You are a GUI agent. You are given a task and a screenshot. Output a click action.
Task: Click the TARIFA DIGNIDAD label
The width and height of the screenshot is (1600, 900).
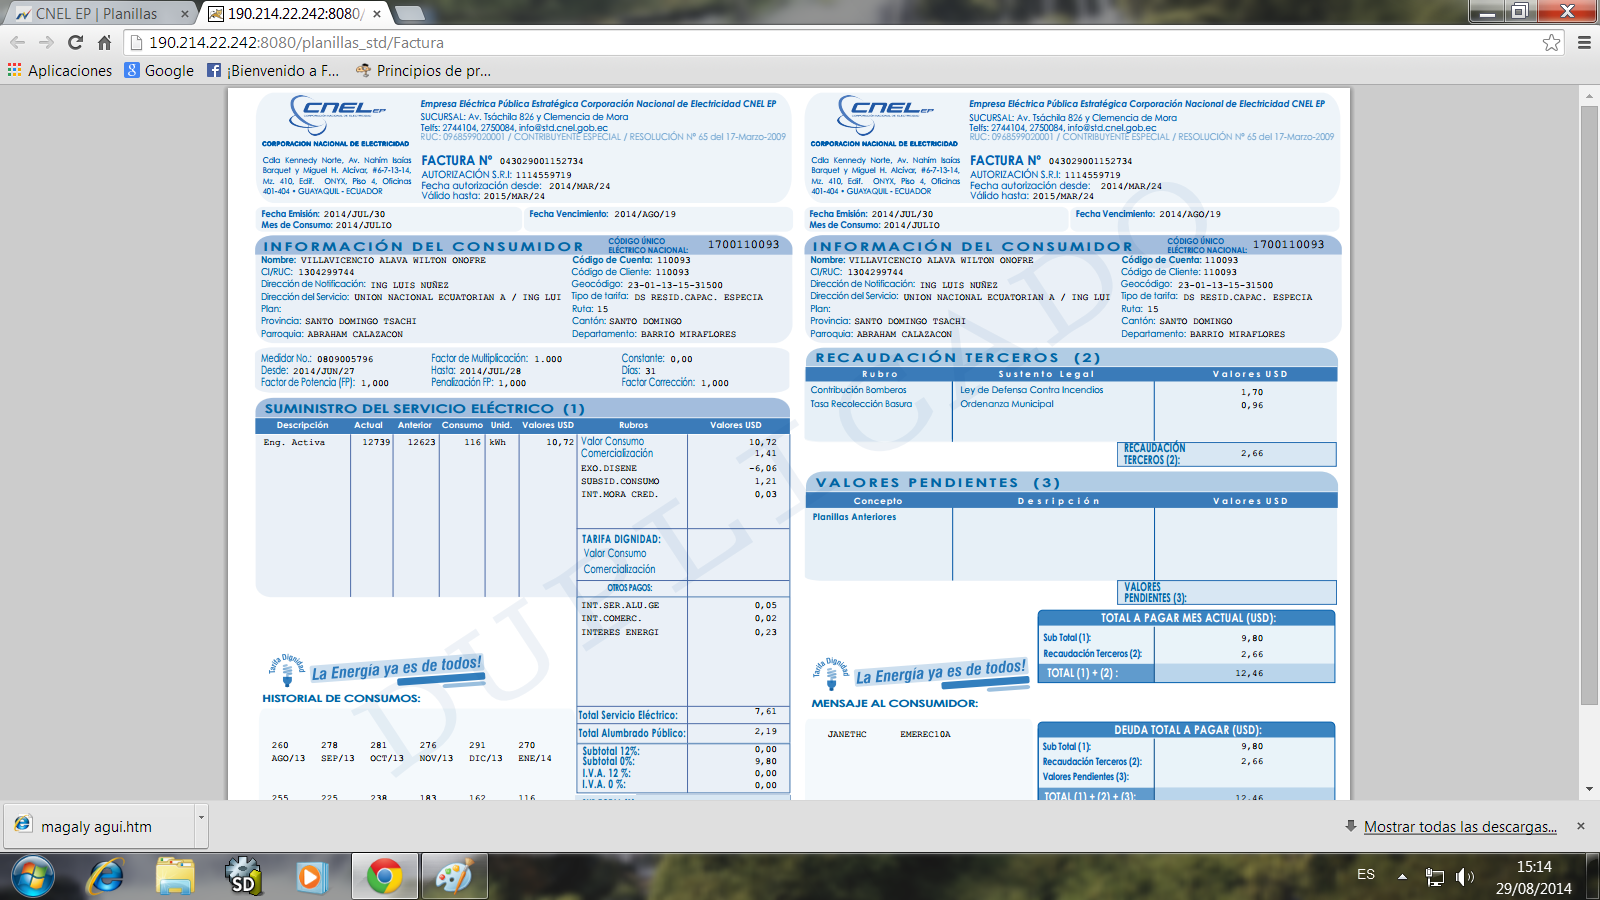[621, 539]
